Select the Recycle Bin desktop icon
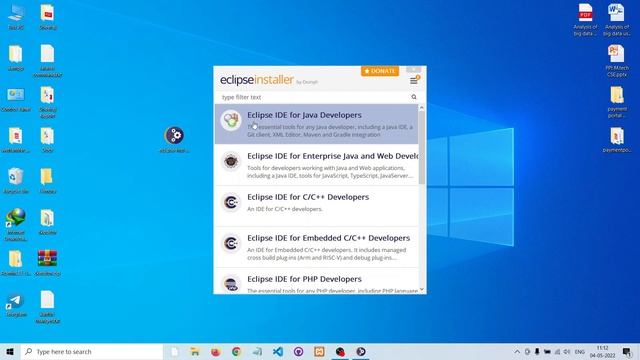 [x=16, y=180]
